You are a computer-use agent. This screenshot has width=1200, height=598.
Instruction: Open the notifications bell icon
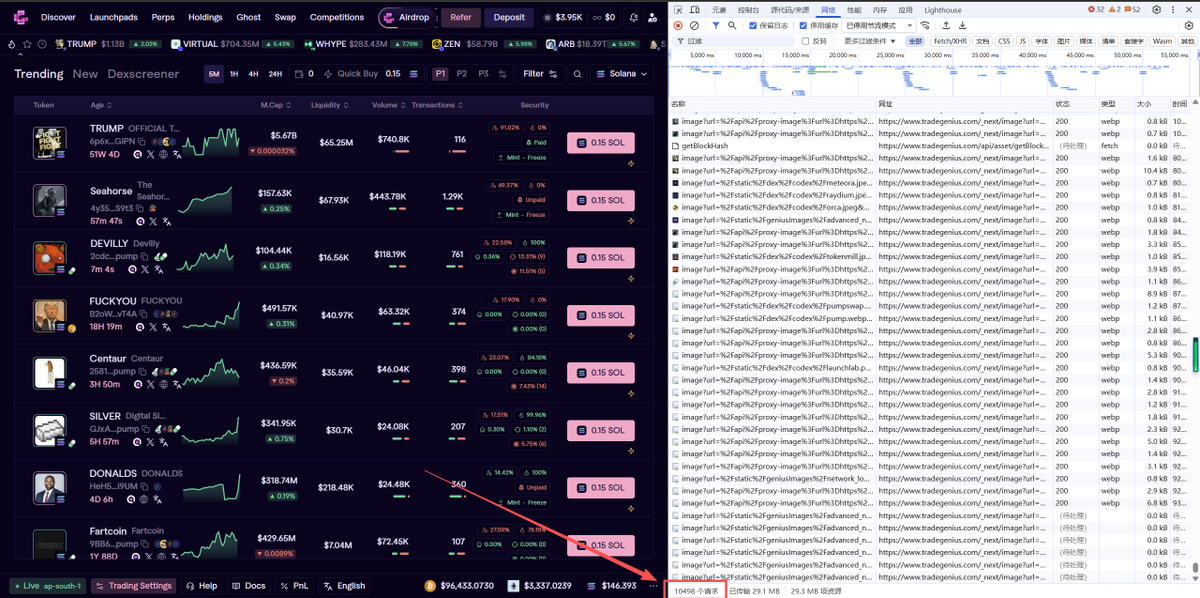(x=634, y=18)
